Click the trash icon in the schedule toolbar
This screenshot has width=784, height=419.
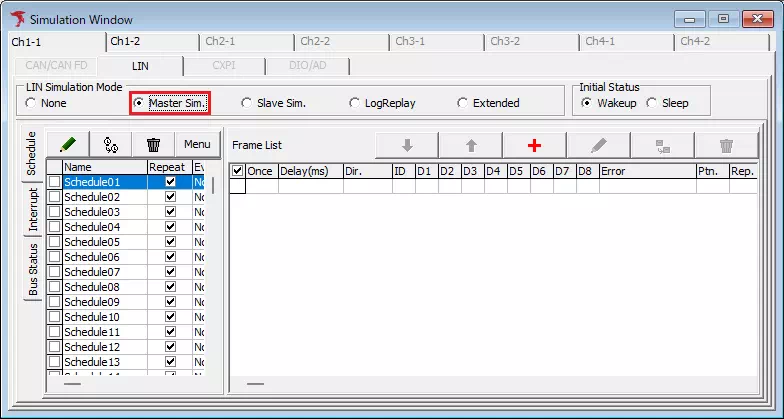point(153,145)
